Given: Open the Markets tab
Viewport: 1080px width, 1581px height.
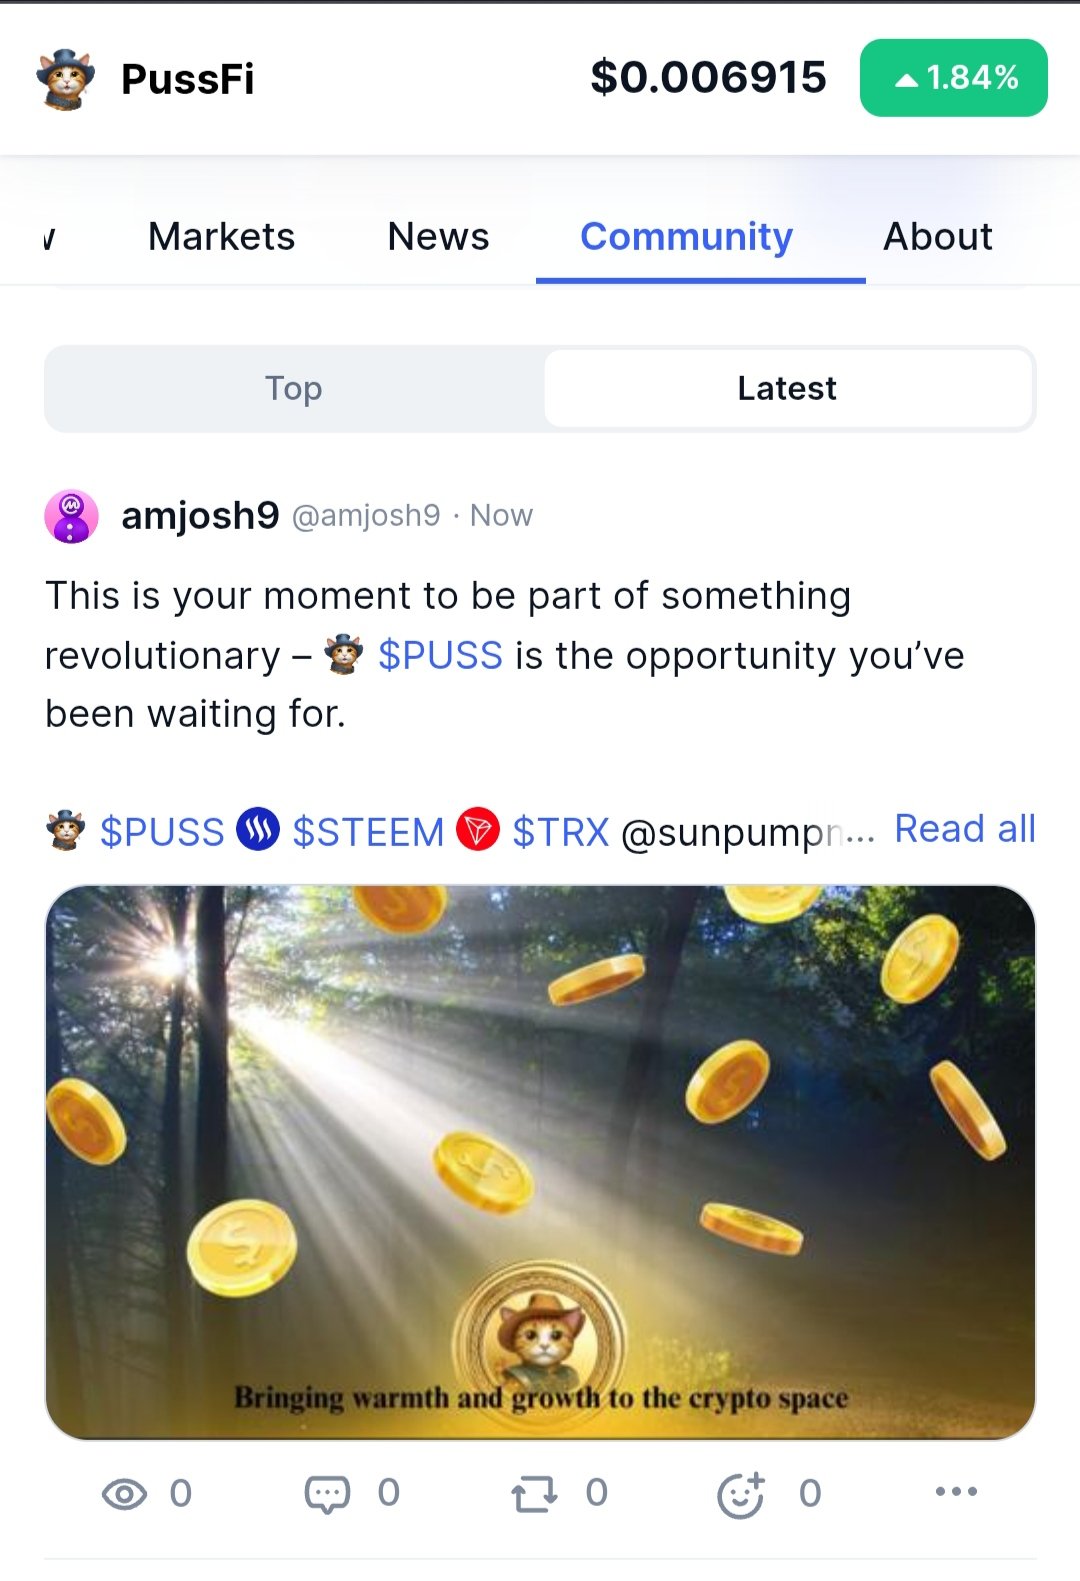Looking at the screenshot, I should [x=221, y=237].
